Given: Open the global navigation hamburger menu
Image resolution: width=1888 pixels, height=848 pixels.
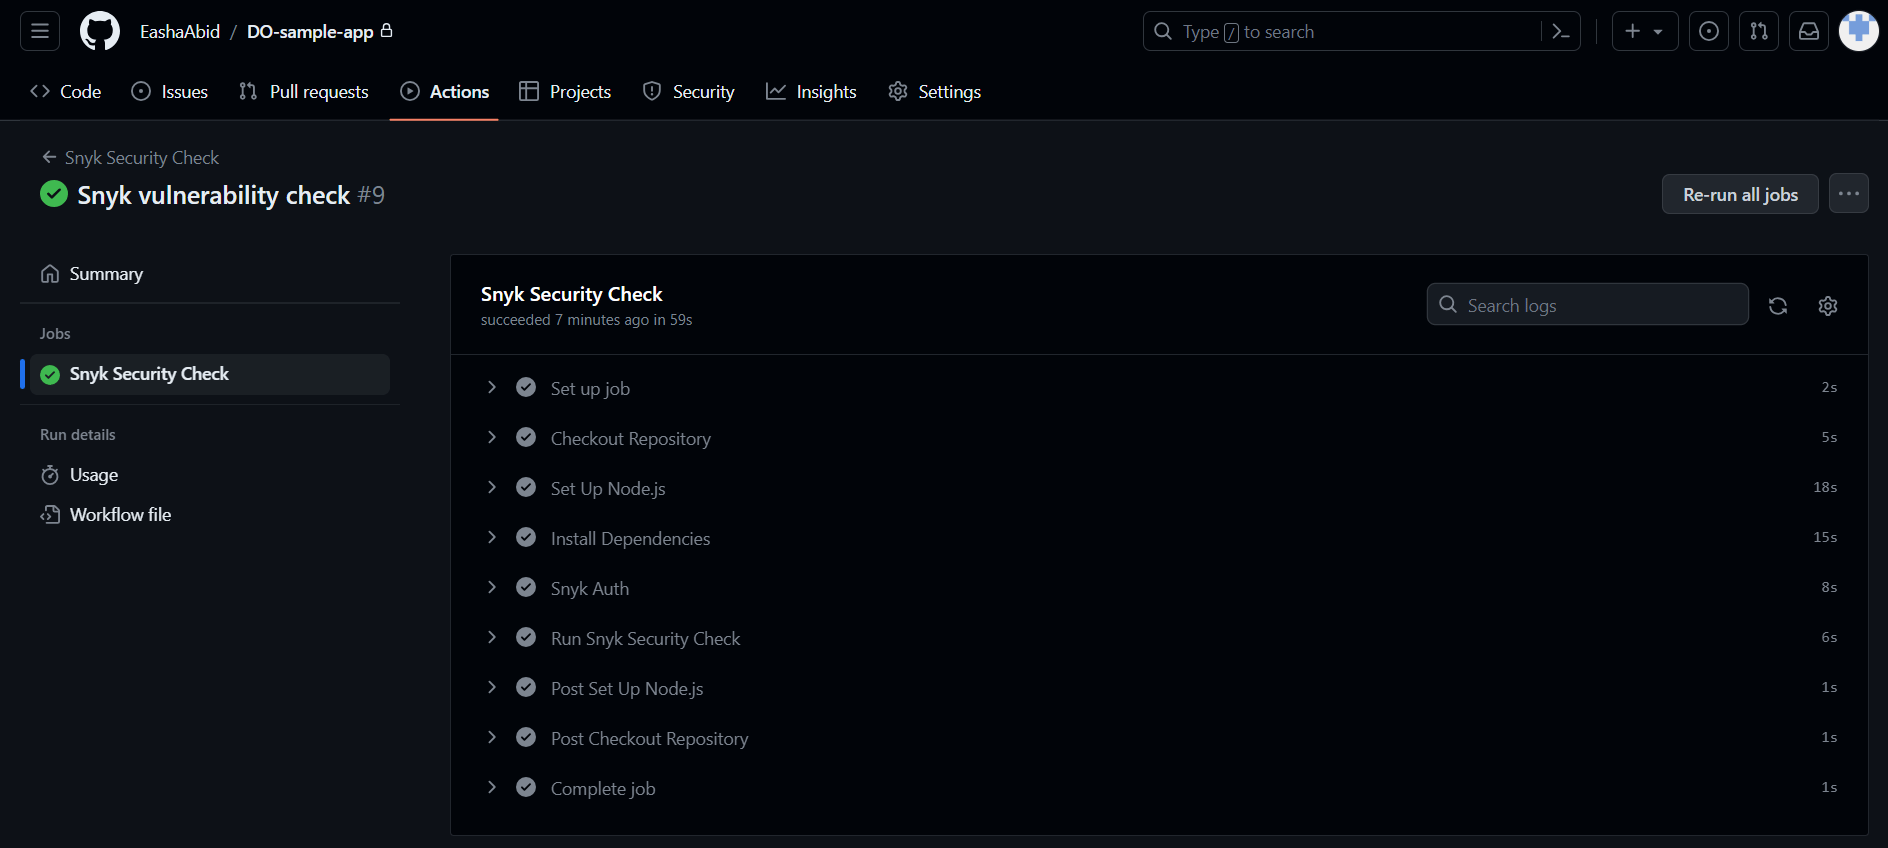Looking at the screenshot, I should pyautogui.click(x=40, y=31).
